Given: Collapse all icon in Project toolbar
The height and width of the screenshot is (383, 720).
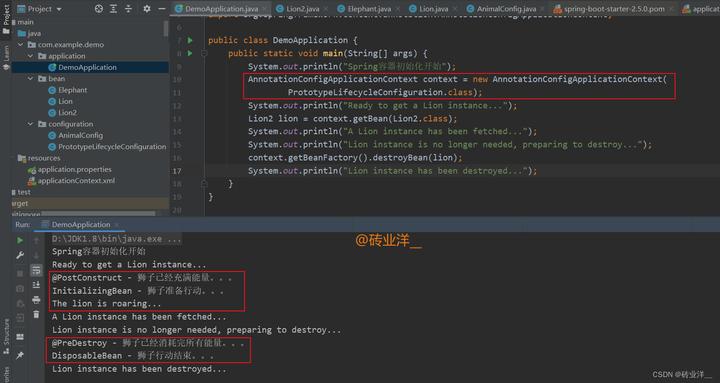Looking at the screenshot, I should point(129,9).
